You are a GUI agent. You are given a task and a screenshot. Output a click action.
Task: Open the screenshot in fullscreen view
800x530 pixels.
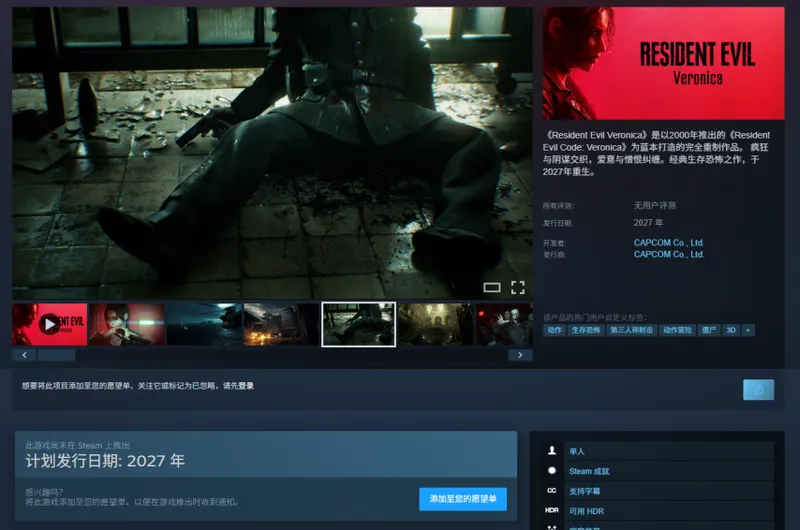click(x=518, y=288)
